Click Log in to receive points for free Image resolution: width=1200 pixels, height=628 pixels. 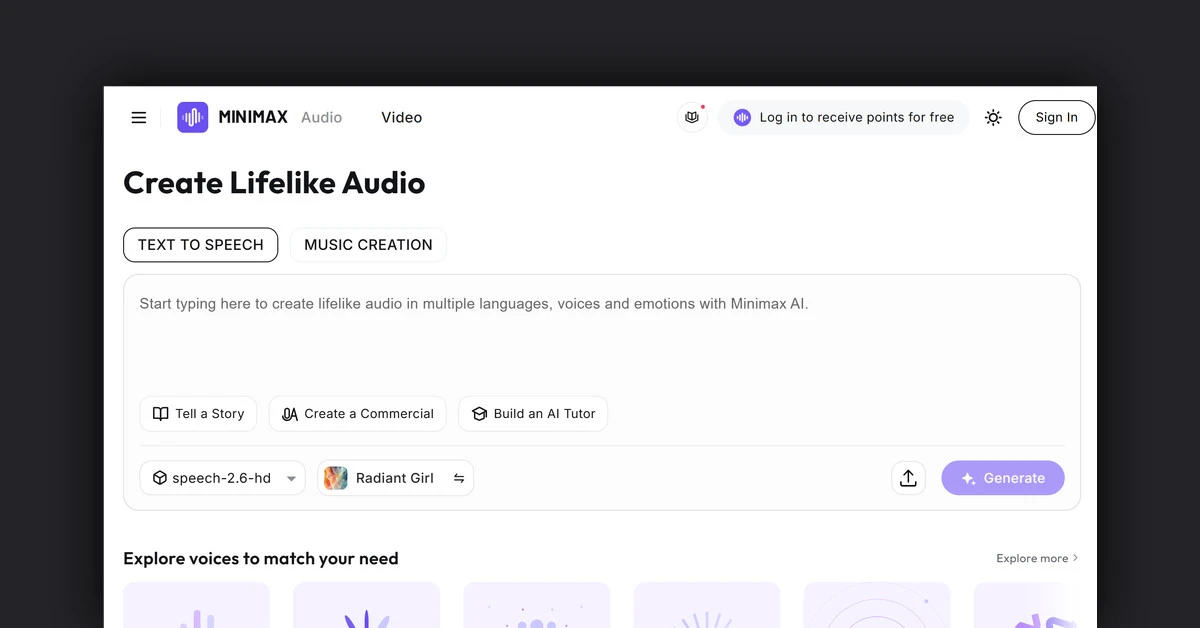tap(843, 117)
